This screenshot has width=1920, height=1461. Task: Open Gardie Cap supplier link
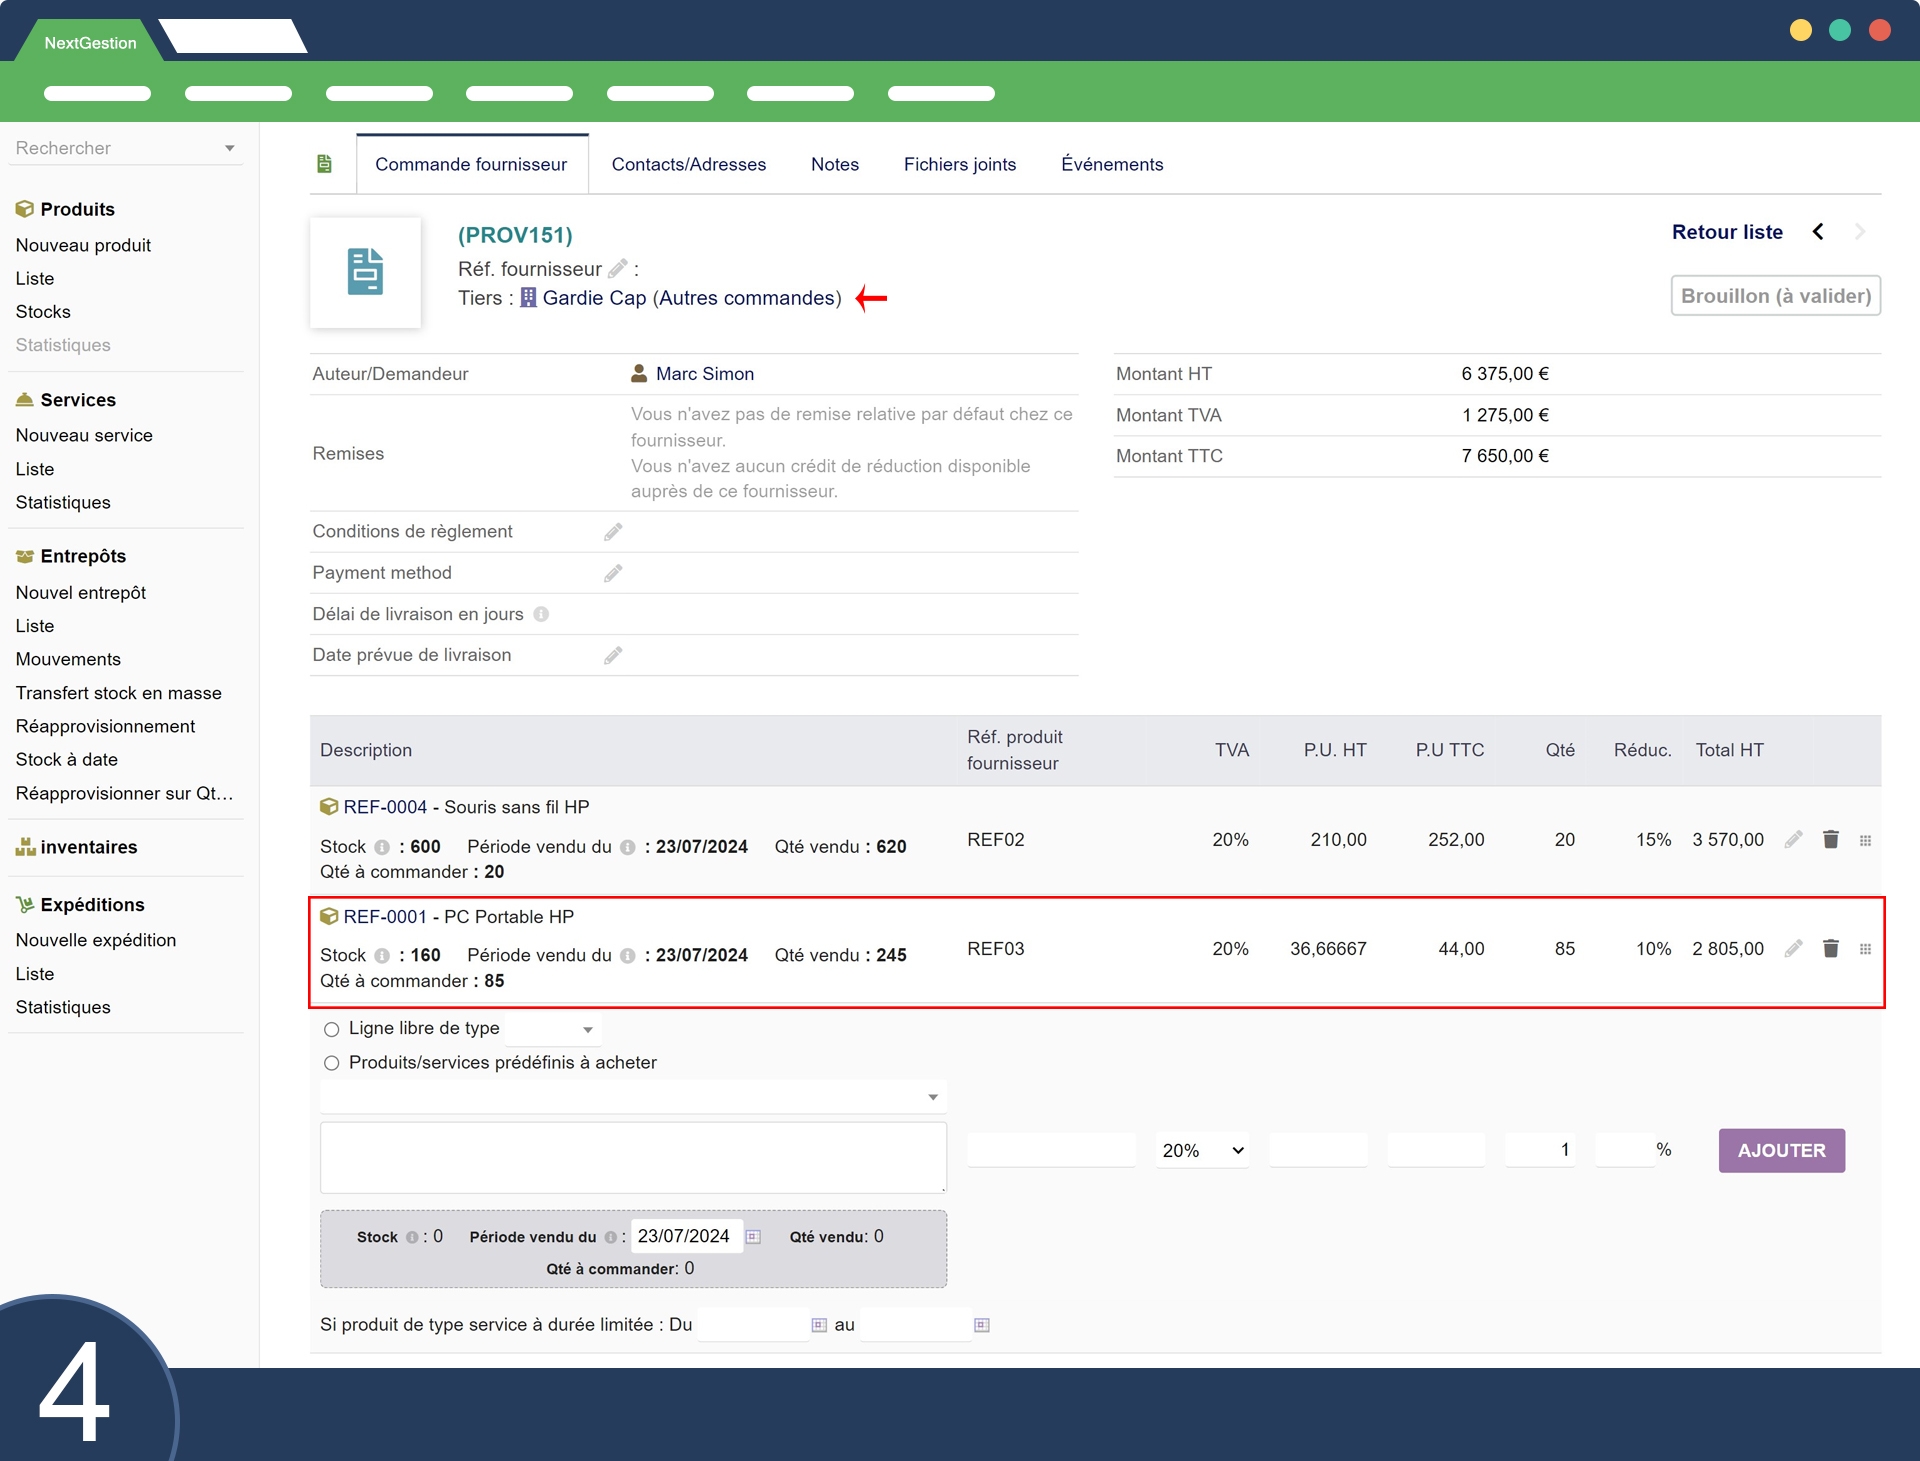click(x=594, y=298)
